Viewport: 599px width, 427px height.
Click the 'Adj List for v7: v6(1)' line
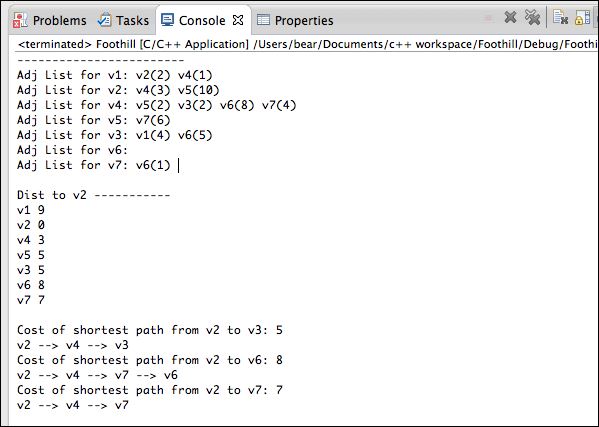pyautogui.click(x=94, y=165)
